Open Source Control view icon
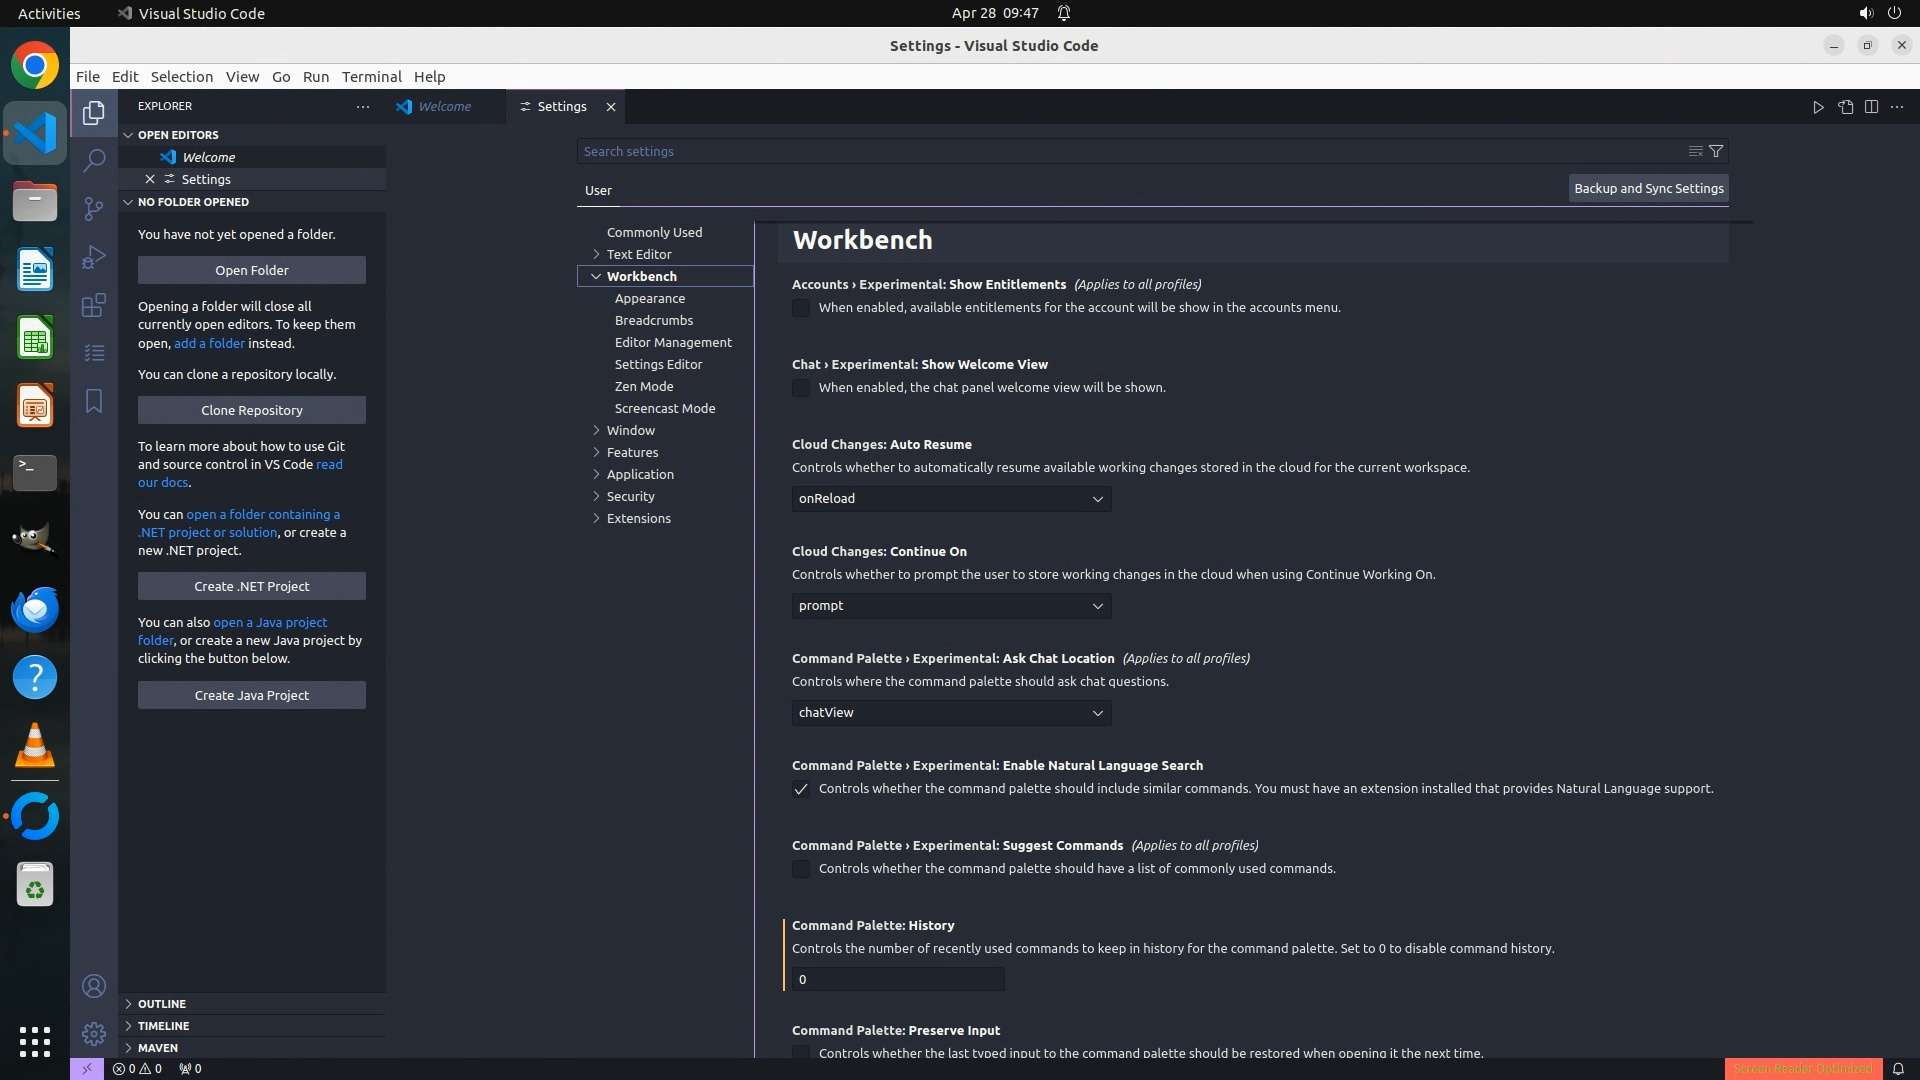 pyautogui.click(x=94, y=208)
